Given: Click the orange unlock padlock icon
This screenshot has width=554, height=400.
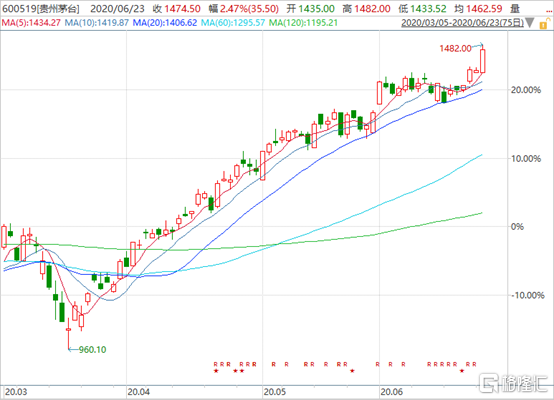Looking at the screenshot, I should click(543, 24).
